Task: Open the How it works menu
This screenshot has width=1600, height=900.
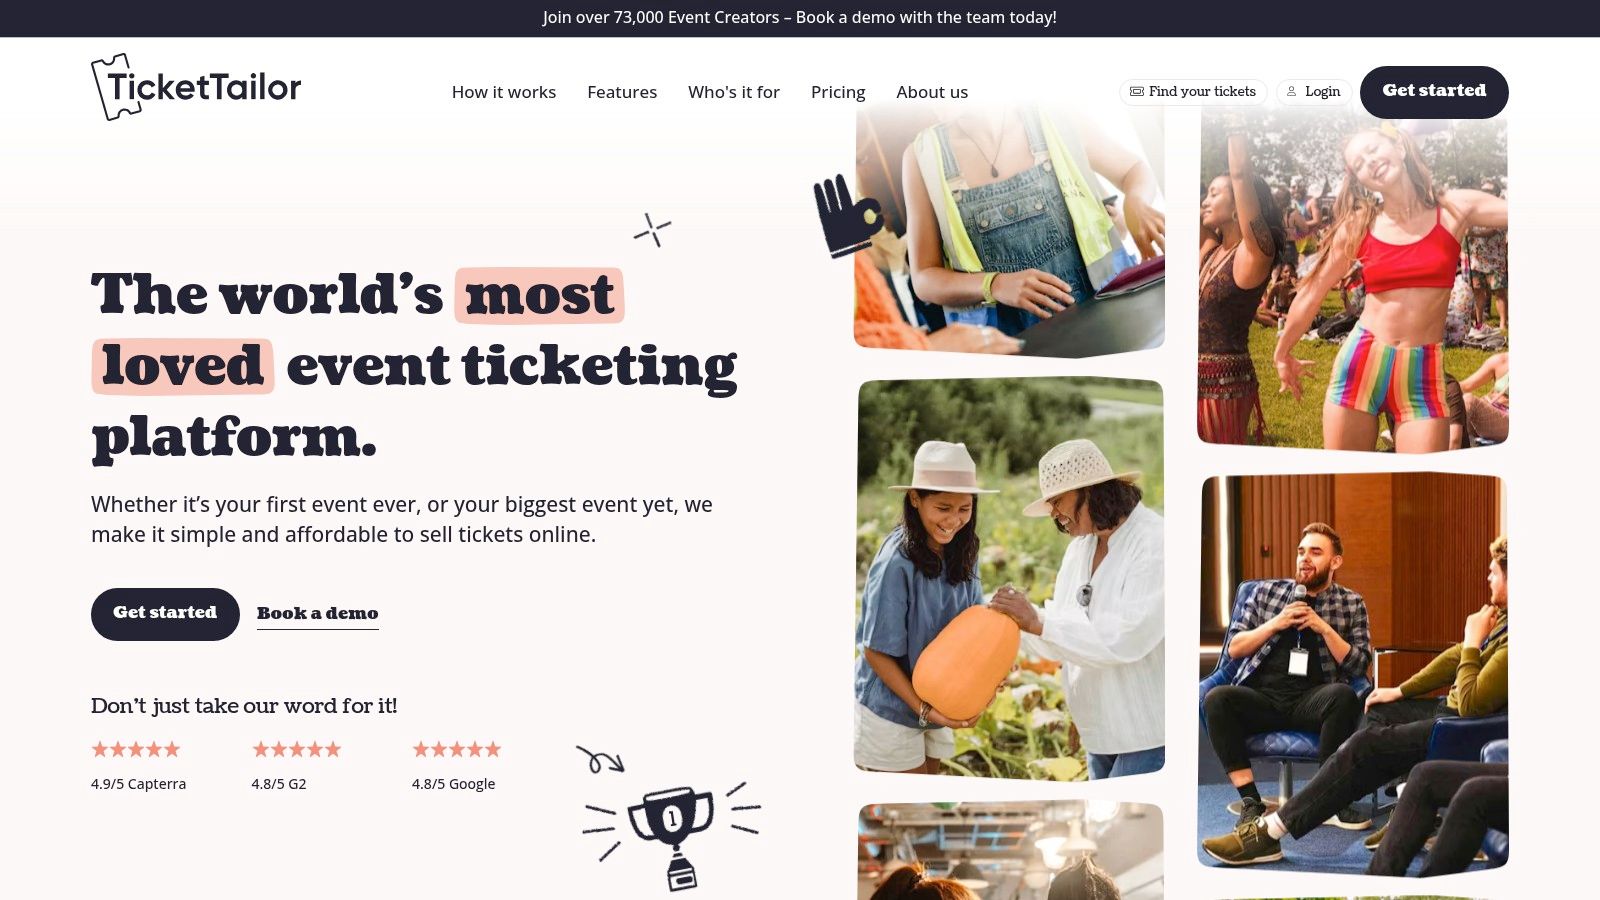Action: pyautogui.click(x=504, y=92)
